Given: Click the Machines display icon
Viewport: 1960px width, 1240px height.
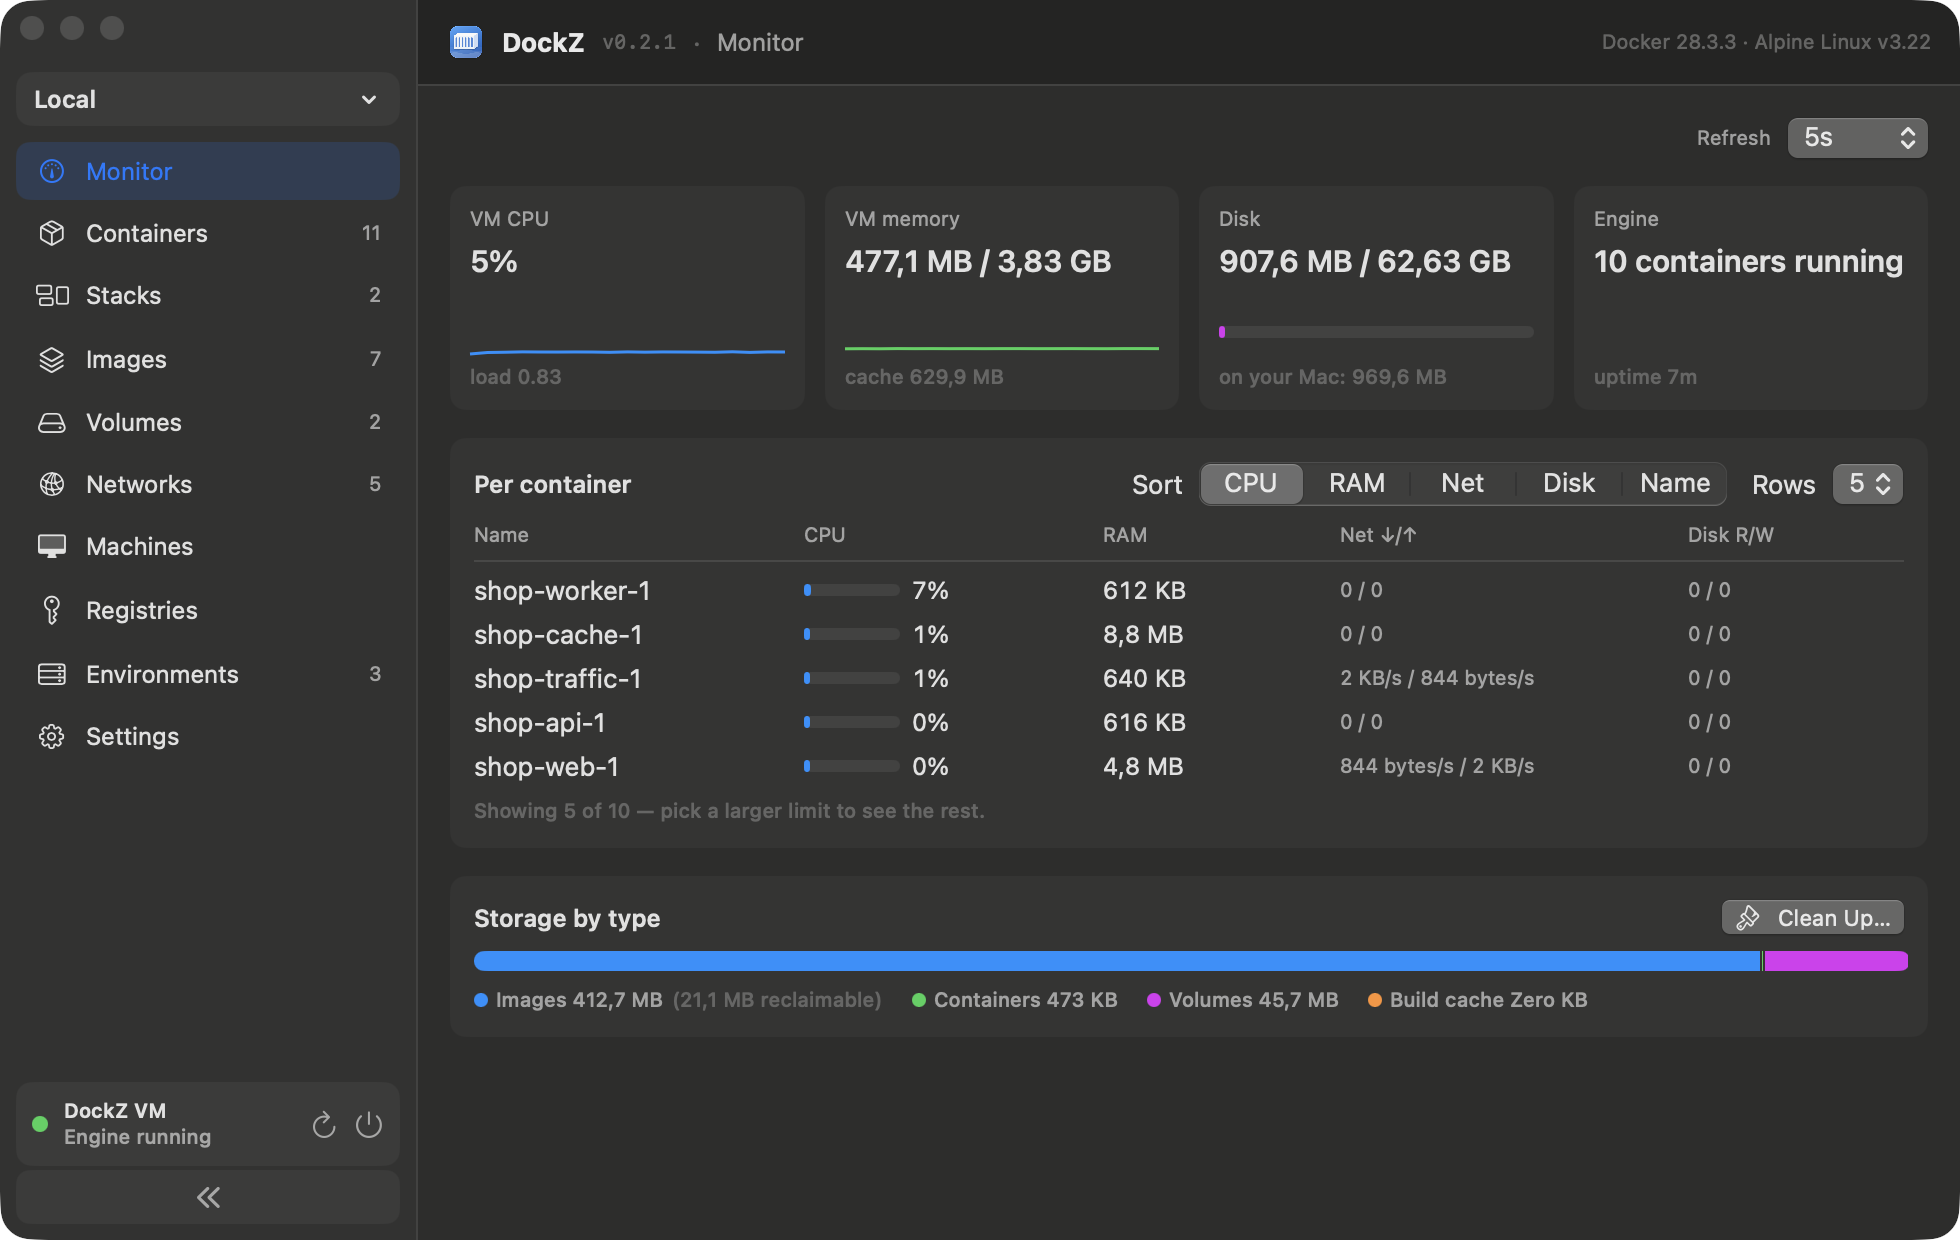Looking at the screenshot, I should [52, 546].
